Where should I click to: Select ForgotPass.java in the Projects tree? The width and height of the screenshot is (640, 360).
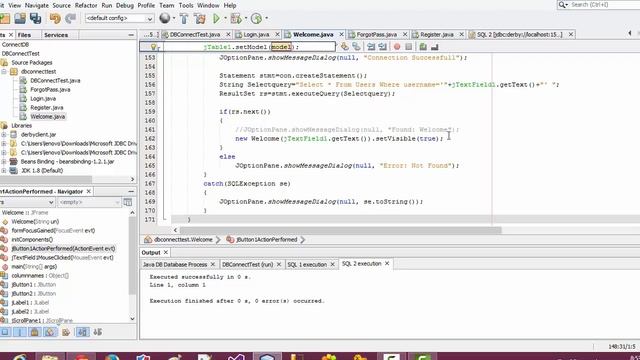[x=50, y=89]
